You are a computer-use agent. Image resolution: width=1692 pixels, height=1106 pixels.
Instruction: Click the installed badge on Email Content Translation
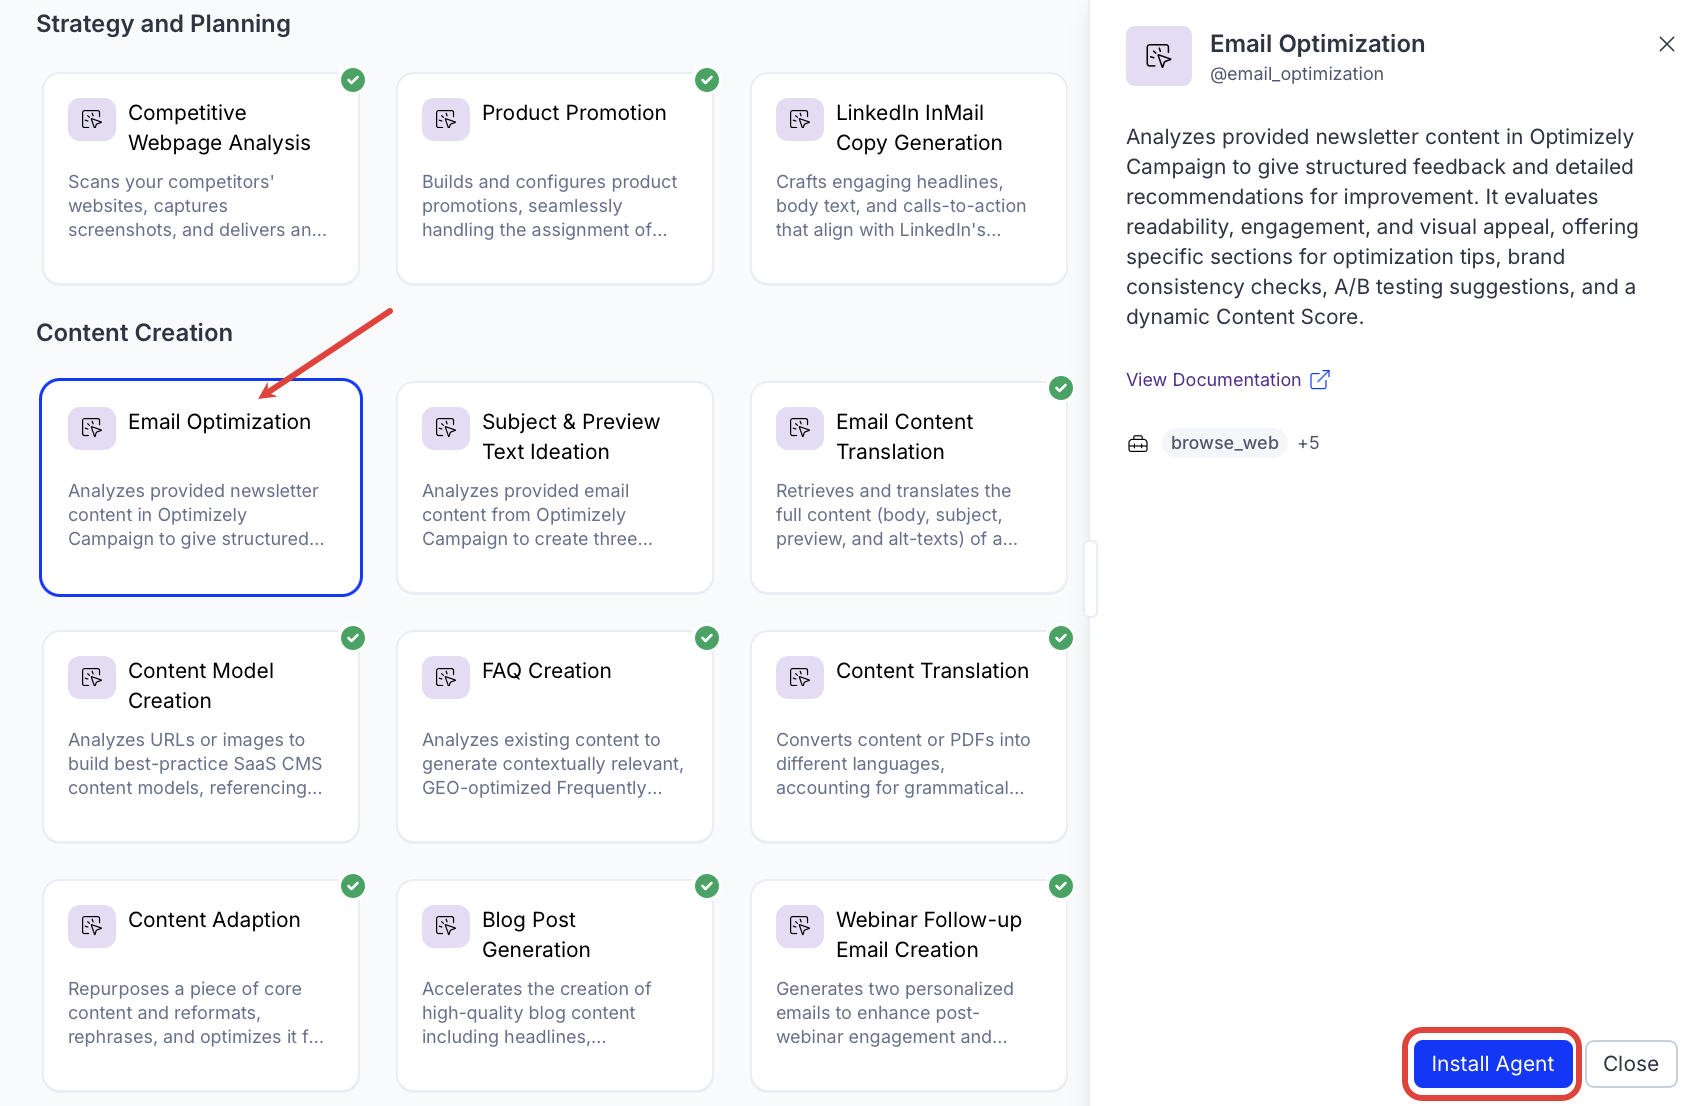coord(1060,388)
